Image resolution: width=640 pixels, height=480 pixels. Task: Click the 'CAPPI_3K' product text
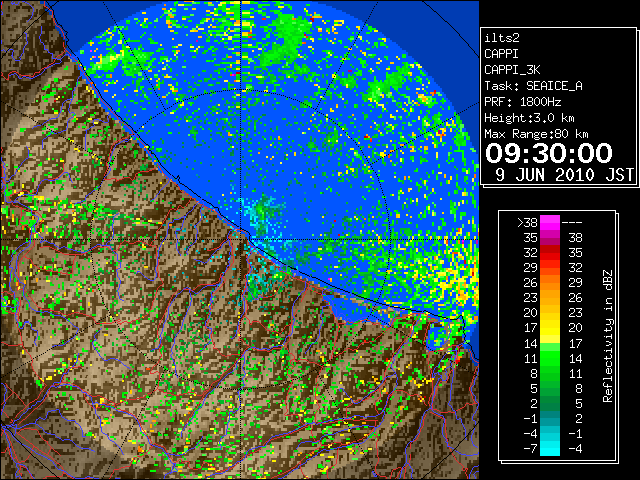tap(512, 70)
